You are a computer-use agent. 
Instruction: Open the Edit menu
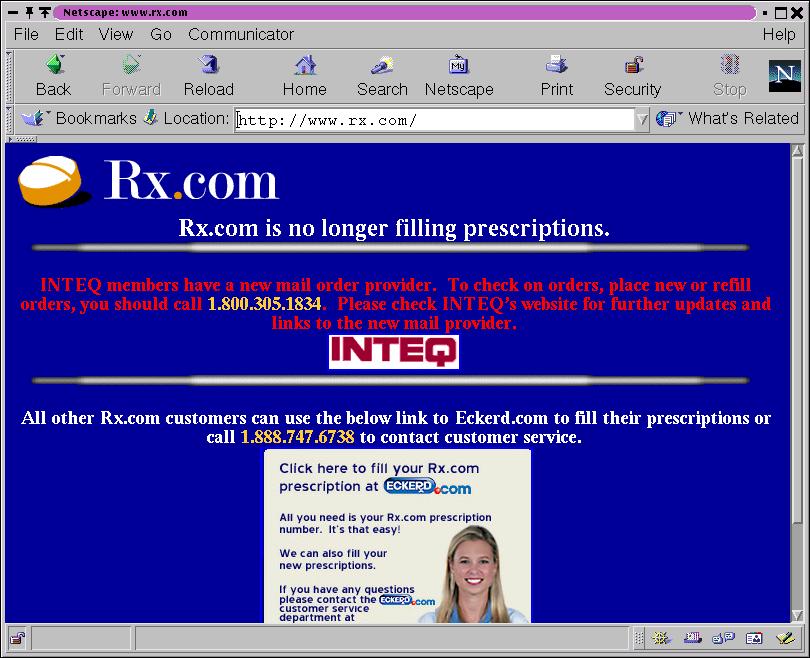pos(69,35)
